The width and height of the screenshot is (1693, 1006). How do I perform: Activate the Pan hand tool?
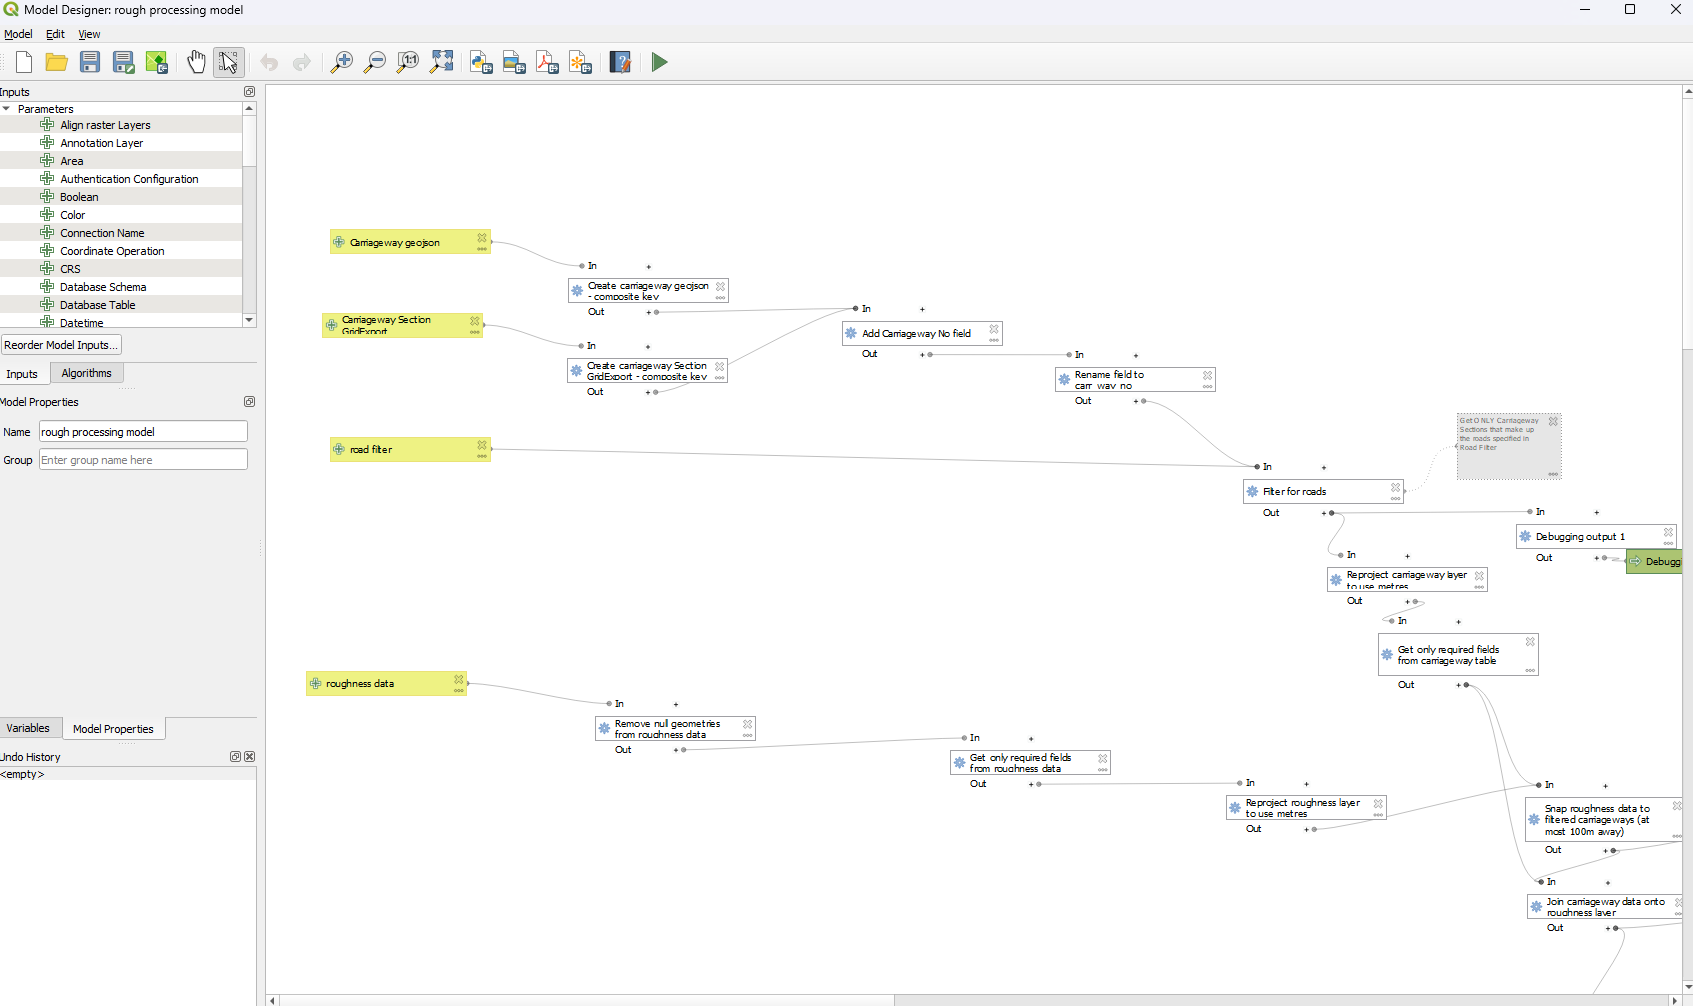coord(196,62)
